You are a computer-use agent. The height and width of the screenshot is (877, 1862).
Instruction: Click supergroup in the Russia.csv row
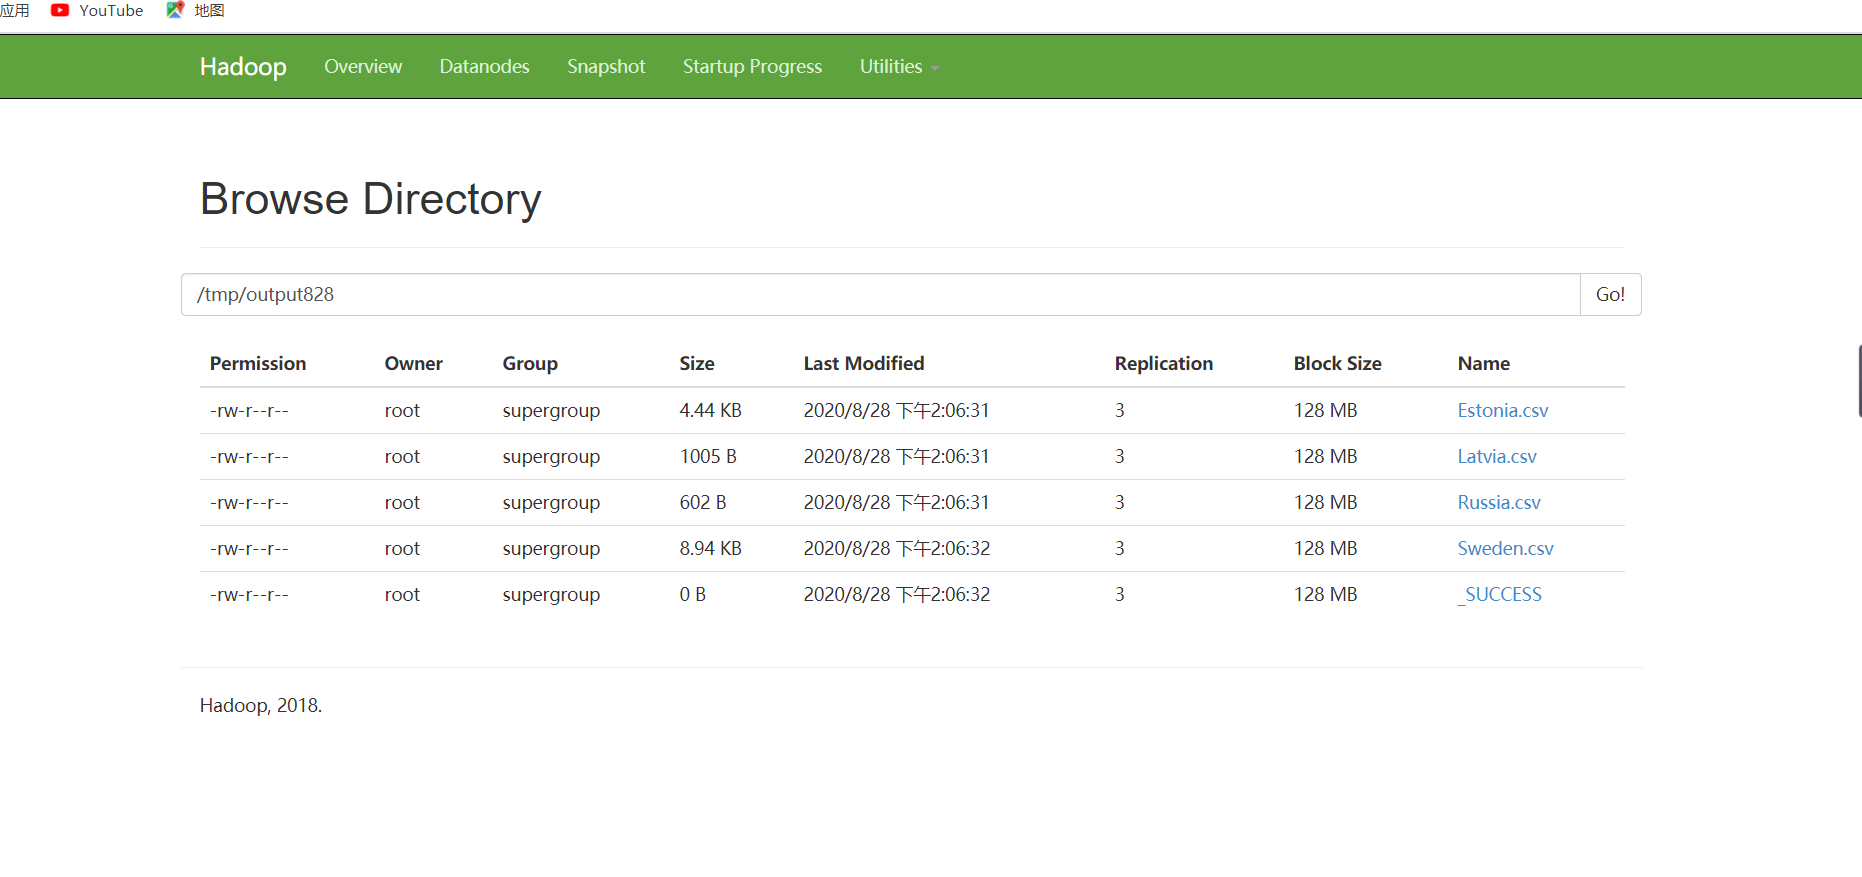click(551, 502)
